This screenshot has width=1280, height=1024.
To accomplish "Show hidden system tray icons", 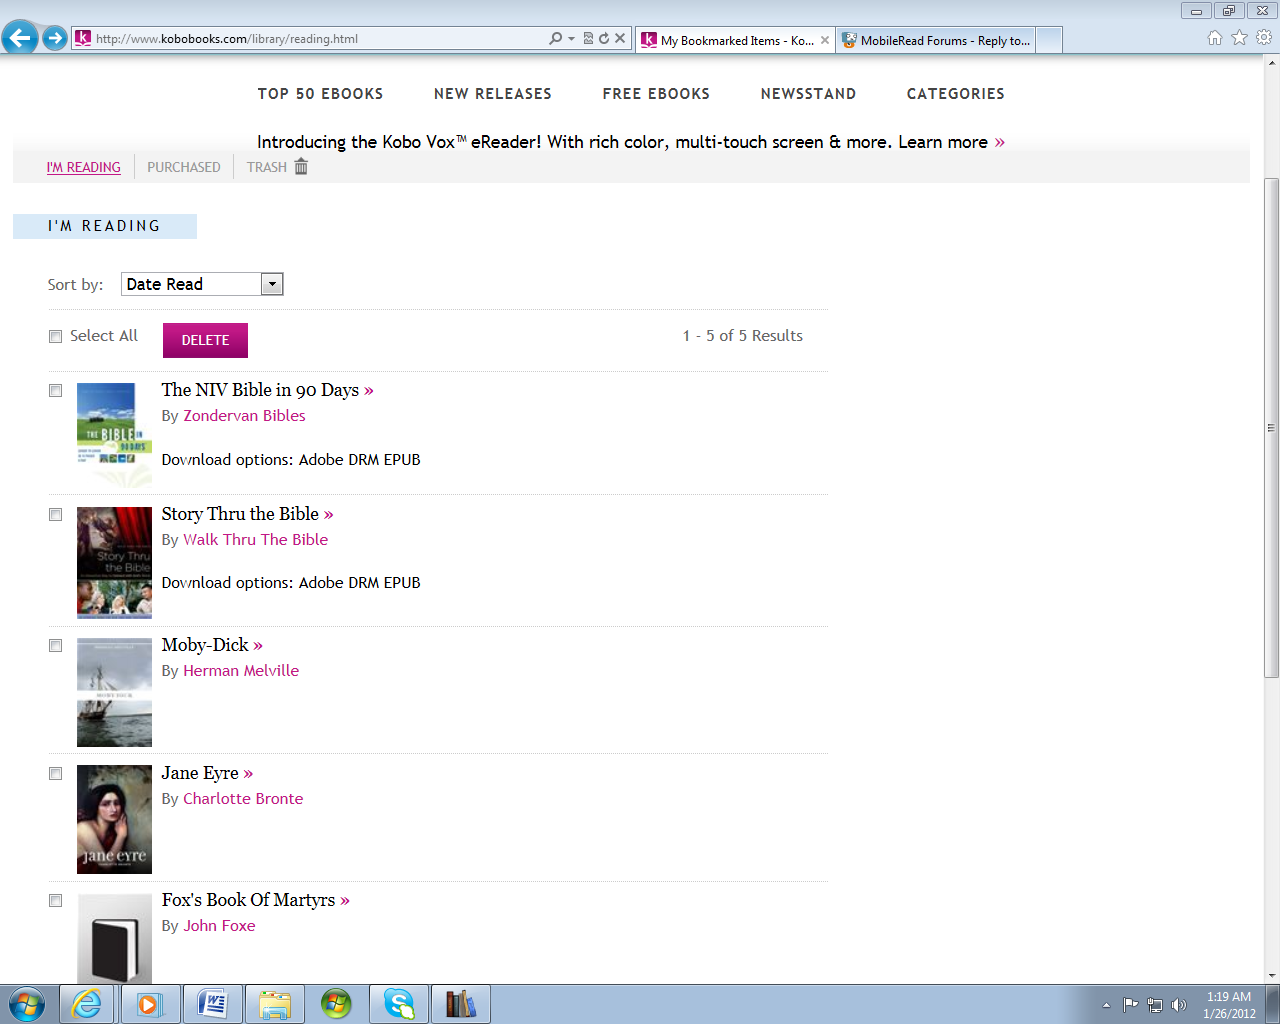I will 1106,1005.
